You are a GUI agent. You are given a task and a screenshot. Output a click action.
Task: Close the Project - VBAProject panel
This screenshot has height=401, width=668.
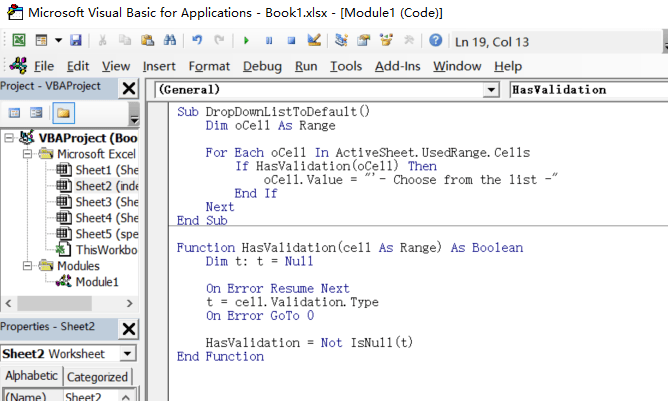pyautogui.click(x=129, y=89)
